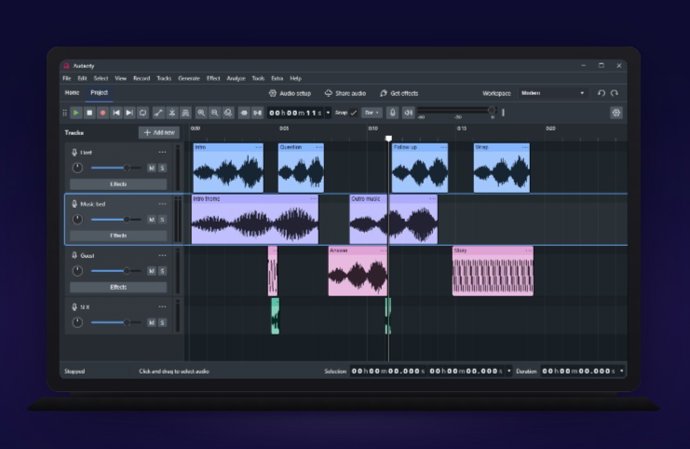Skip to the start of the project
This screenshot has height=449, width=690.
tap(116, 113)
